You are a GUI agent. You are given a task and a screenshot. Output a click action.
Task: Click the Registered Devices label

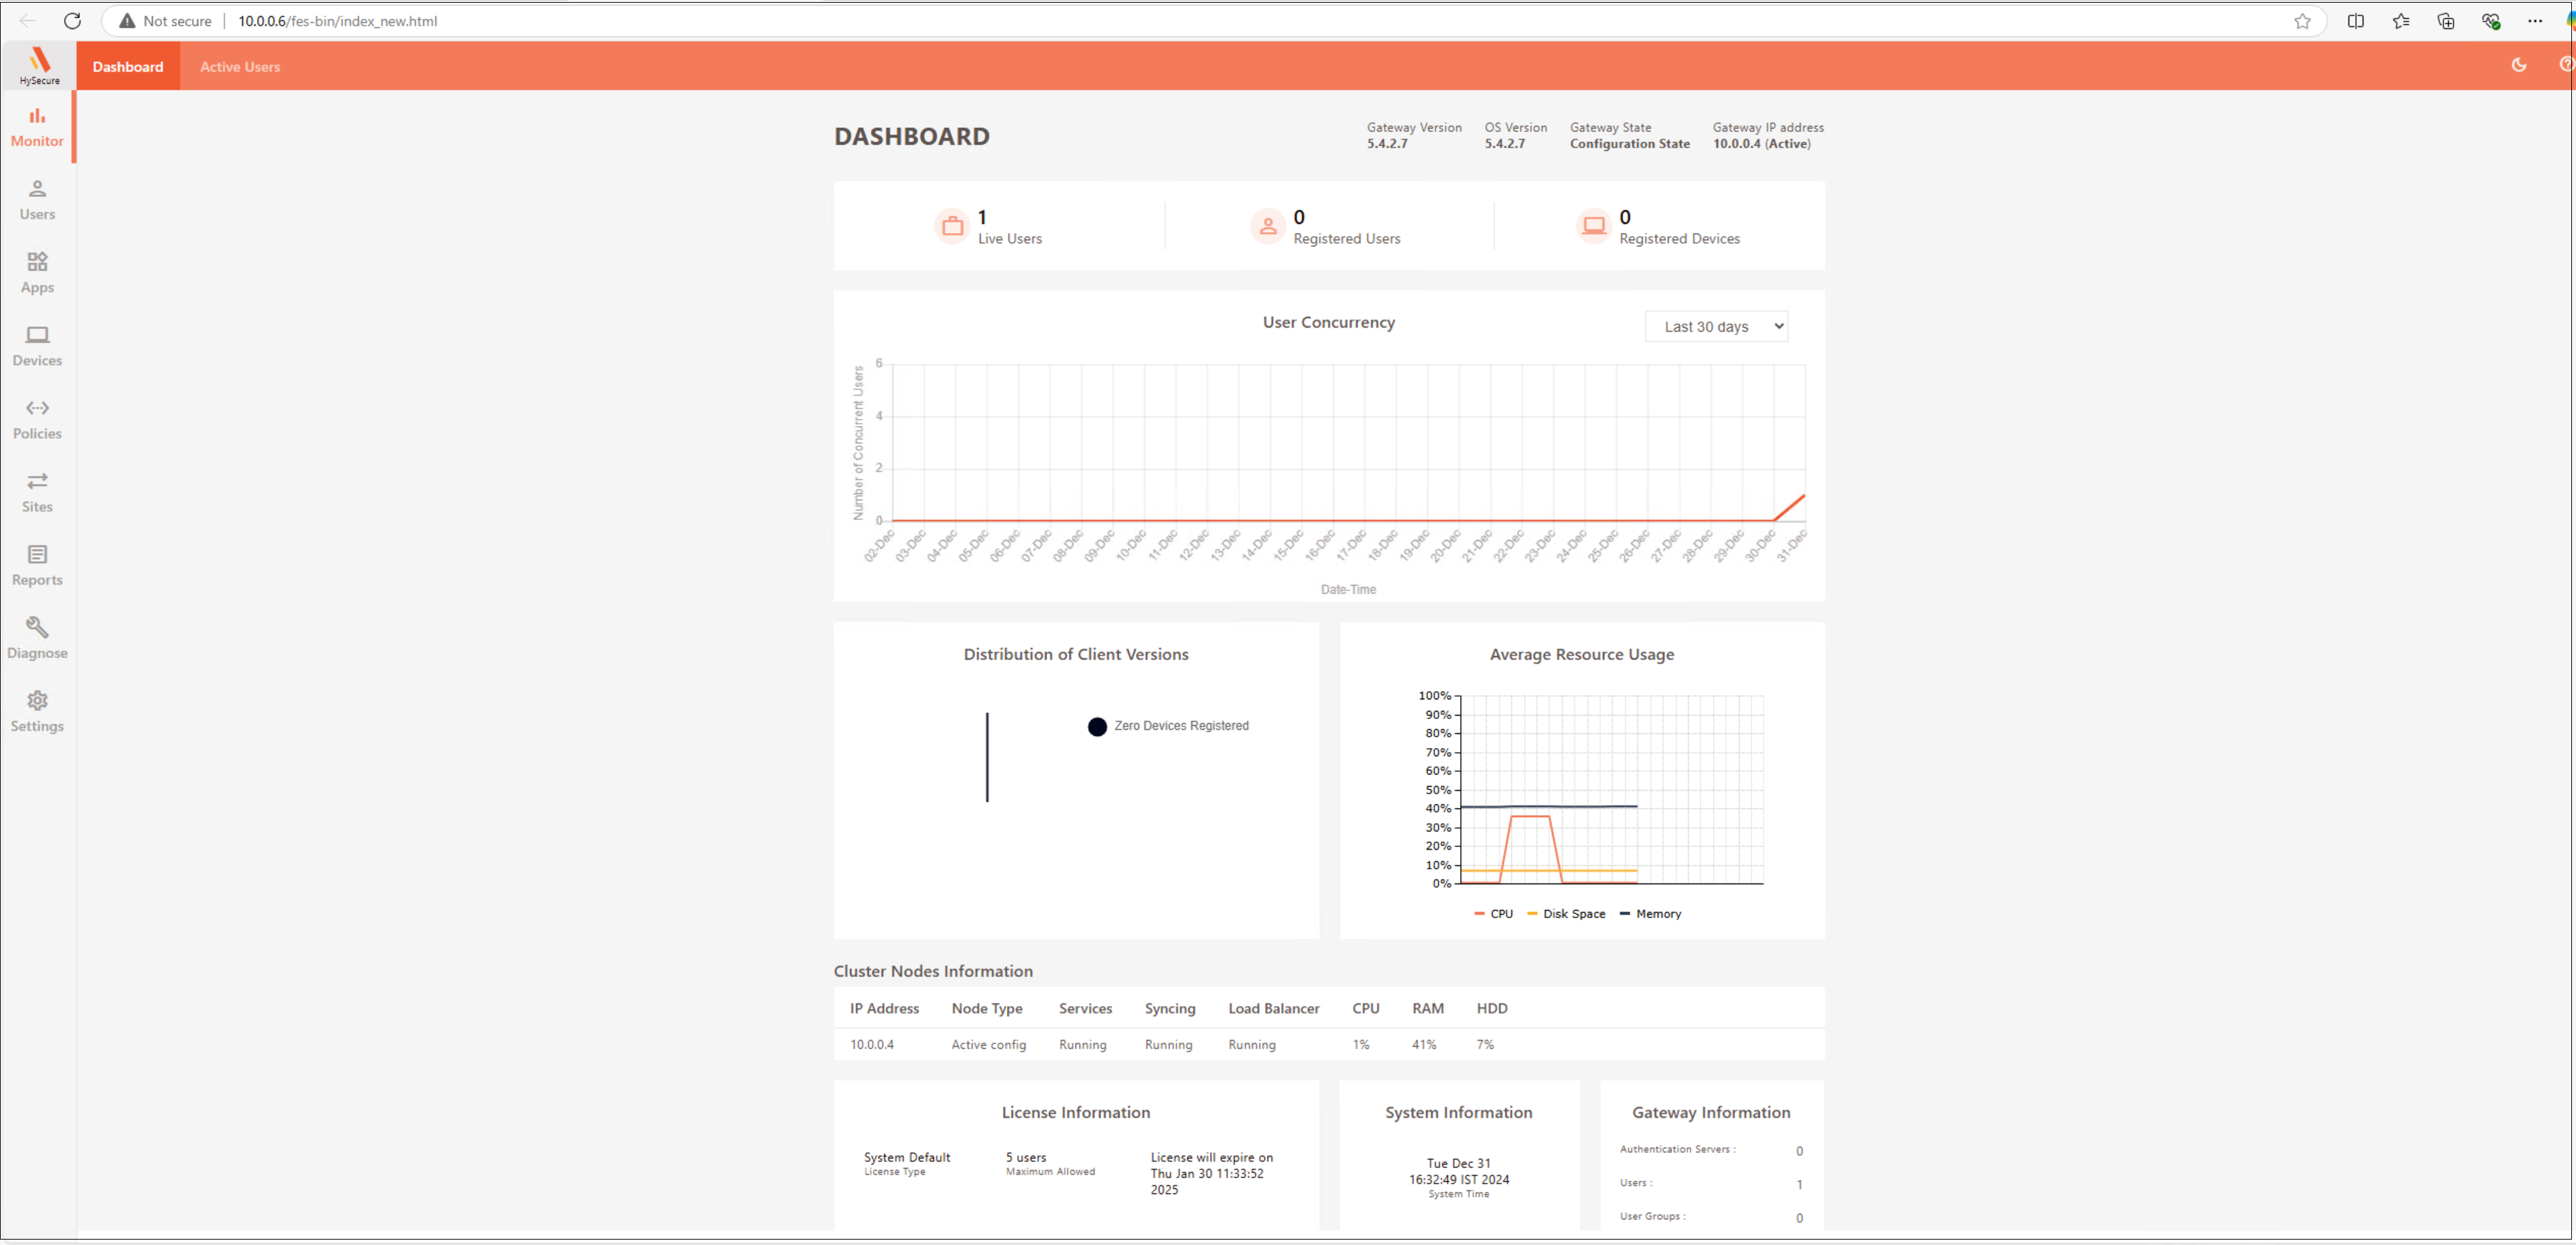(x=1679, y=239)
